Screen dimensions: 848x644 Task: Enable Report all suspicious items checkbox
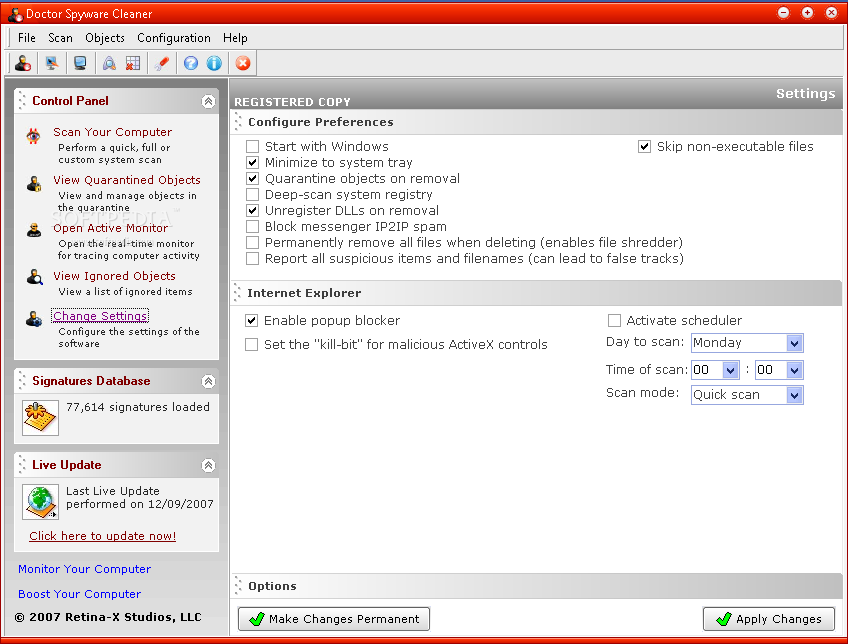tap(252, 258)
